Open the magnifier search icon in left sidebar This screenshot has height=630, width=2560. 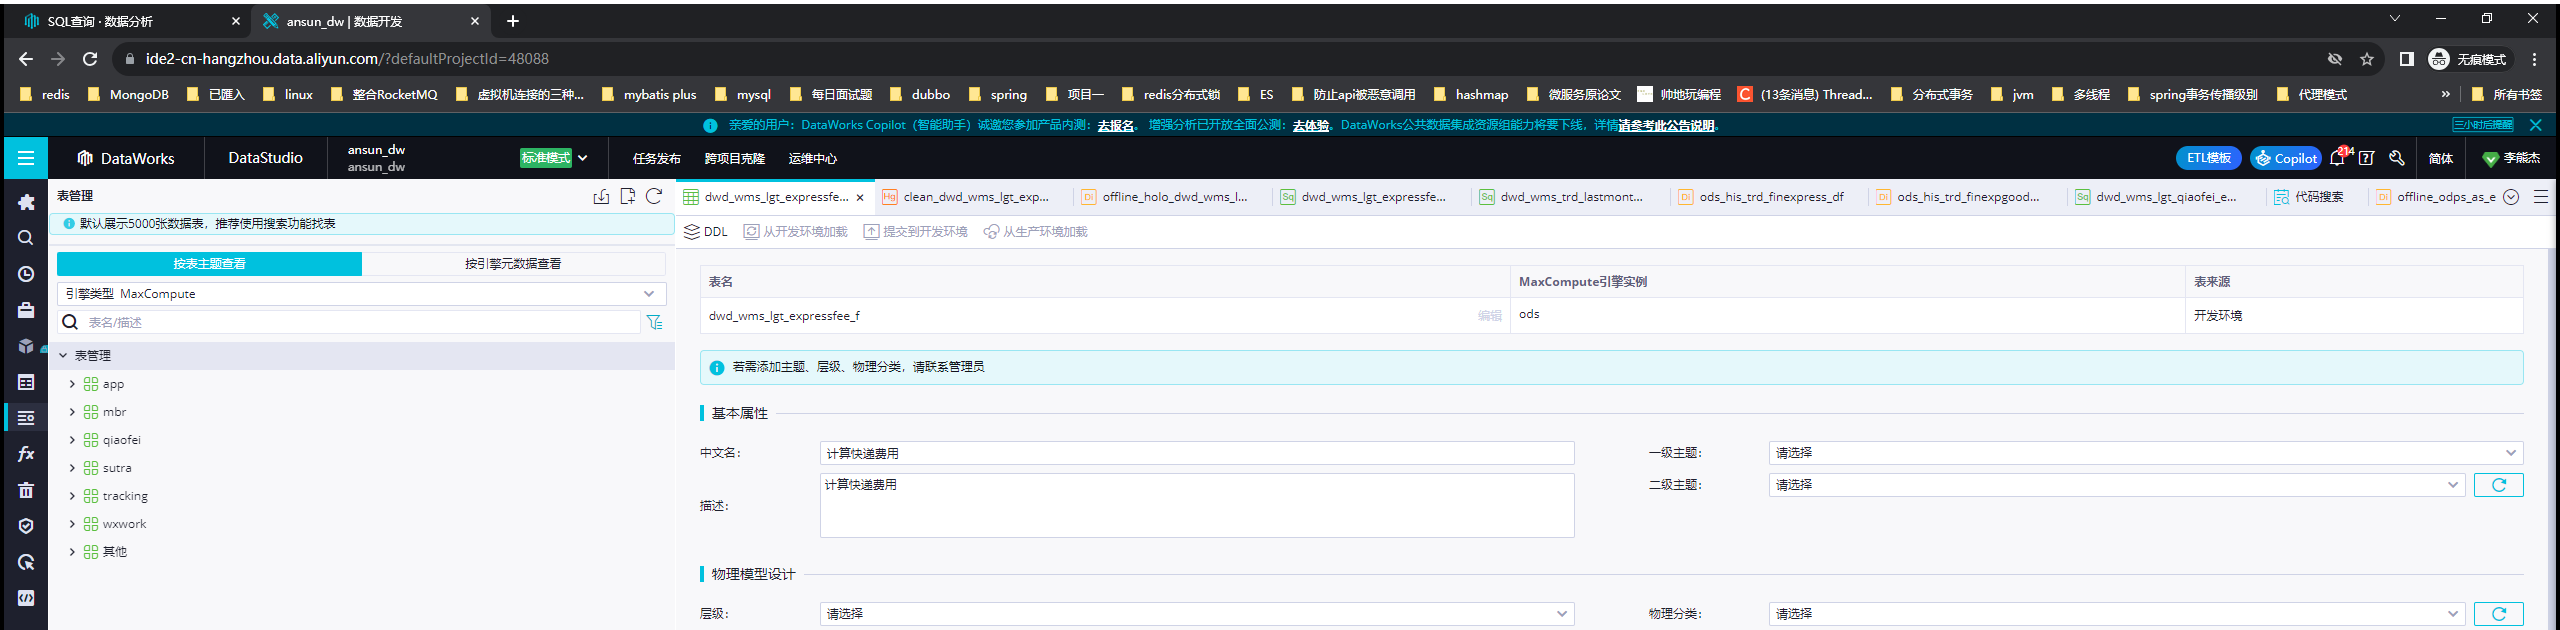click(x=26, y=238)
